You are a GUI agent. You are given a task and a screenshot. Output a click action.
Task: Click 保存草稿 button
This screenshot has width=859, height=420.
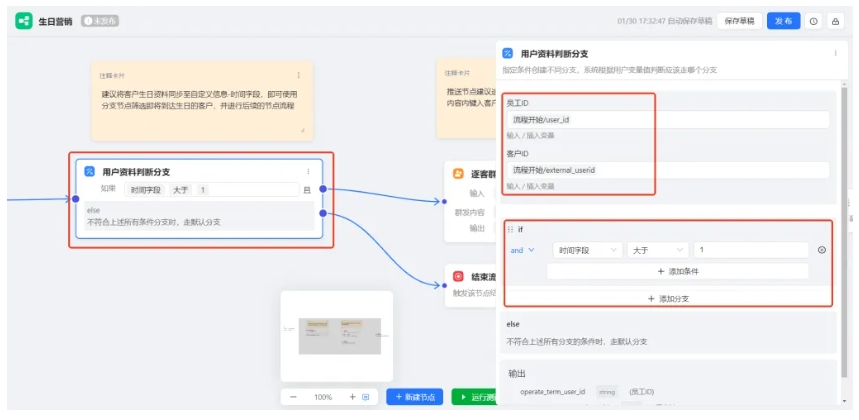(739, 21)
